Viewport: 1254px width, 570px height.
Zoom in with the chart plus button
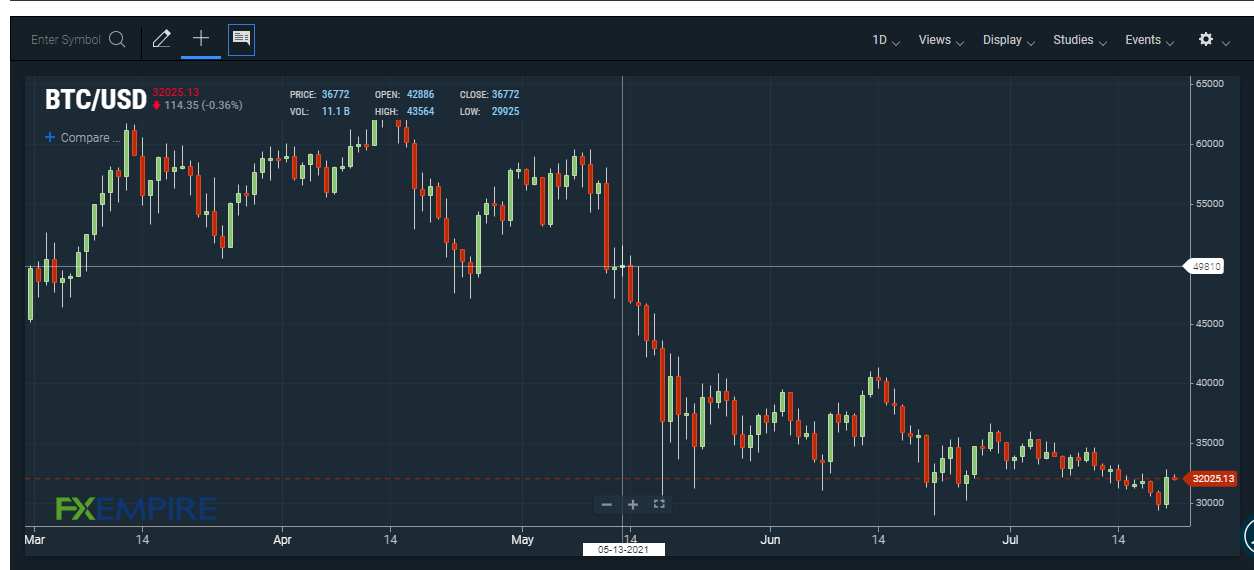[632, 504]
